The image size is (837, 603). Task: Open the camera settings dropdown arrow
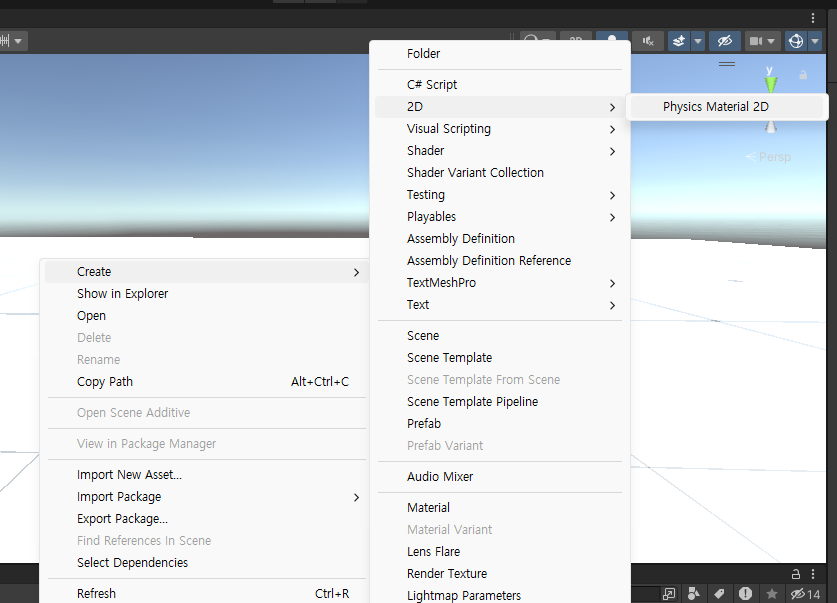[x=771, y=41]
